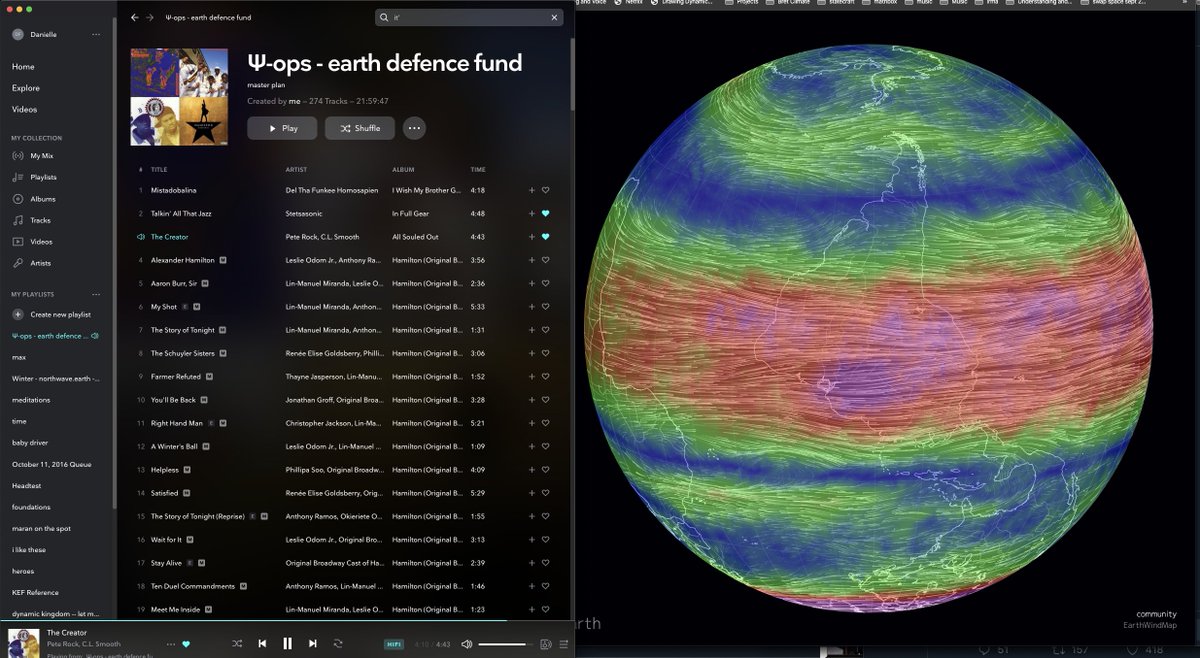This screenshot has height=658, width=1200.
Task: Mute audio with the volume speaker icon
Action: (x=468, y=644)
